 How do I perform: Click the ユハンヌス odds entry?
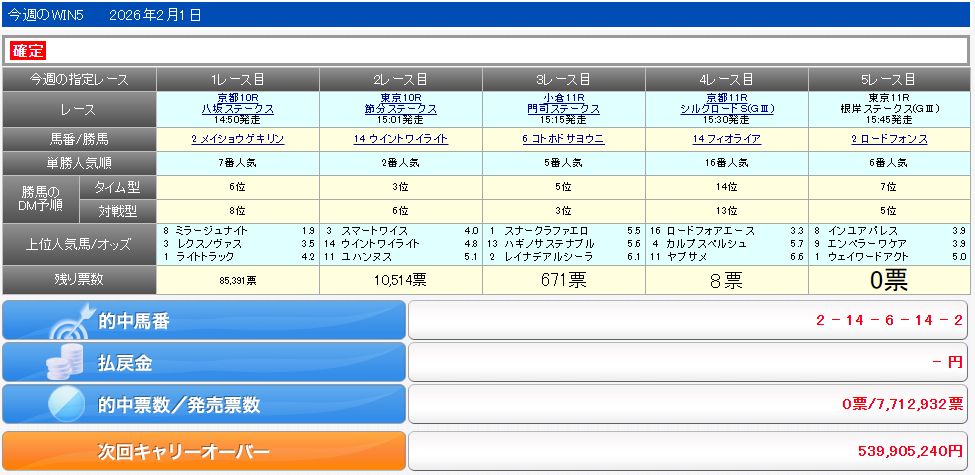pyautogui.click(x=400, y=257)
